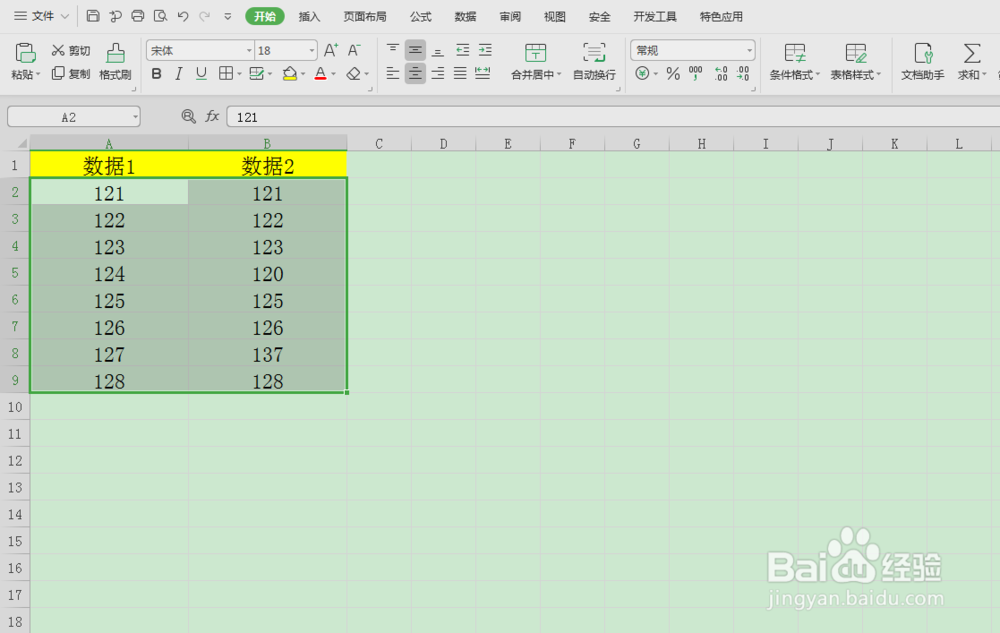This screenshot has width=1000, height=633.
Task: Open the Document Assistant (文档助手)
Action: point(923,61)
